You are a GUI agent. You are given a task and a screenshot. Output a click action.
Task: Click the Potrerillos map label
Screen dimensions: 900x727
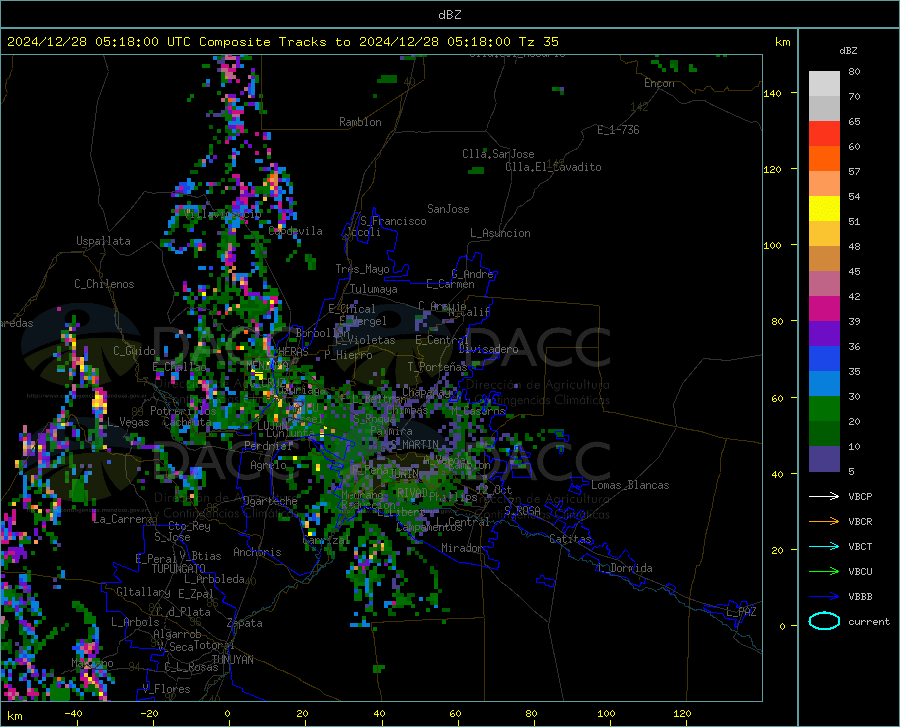(x=183, y=411)
